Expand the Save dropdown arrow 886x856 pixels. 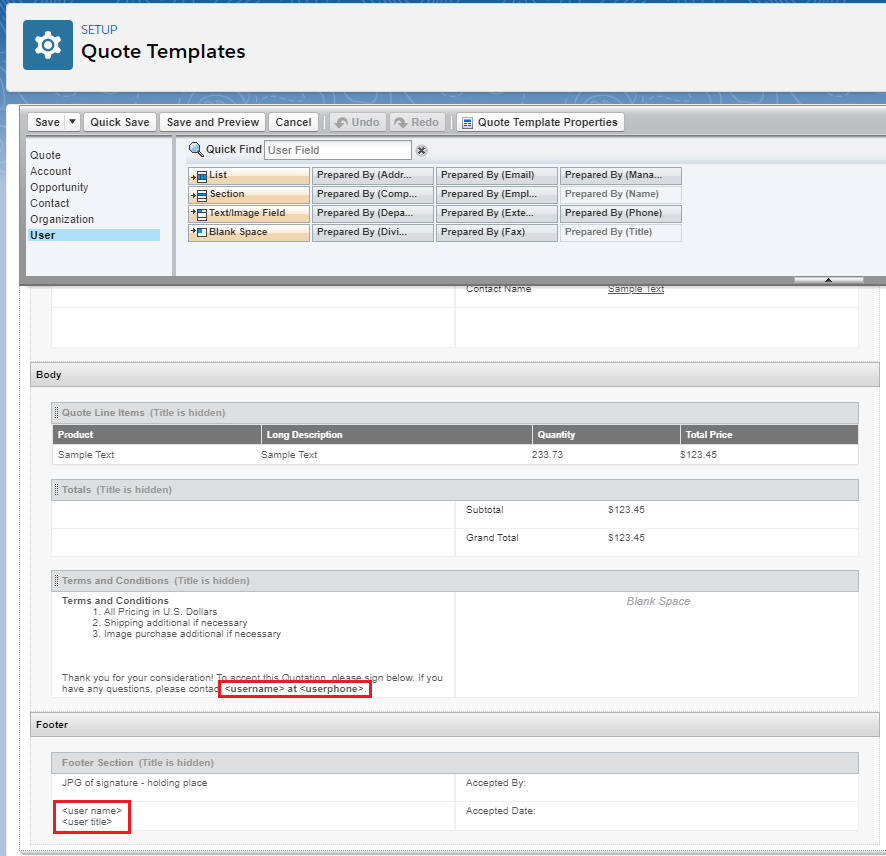pos(72,122)
